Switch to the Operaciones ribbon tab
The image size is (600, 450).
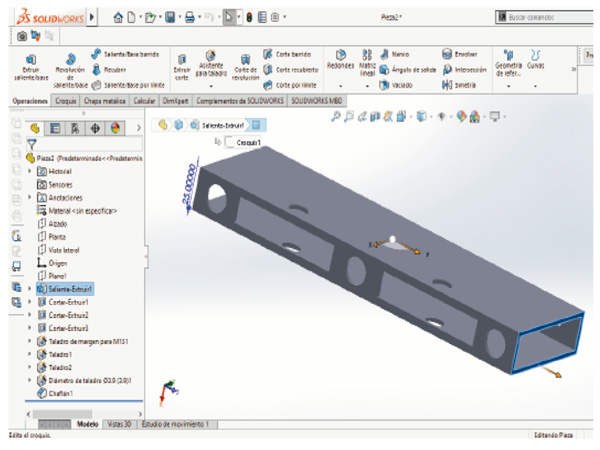[x=30, y=101]
